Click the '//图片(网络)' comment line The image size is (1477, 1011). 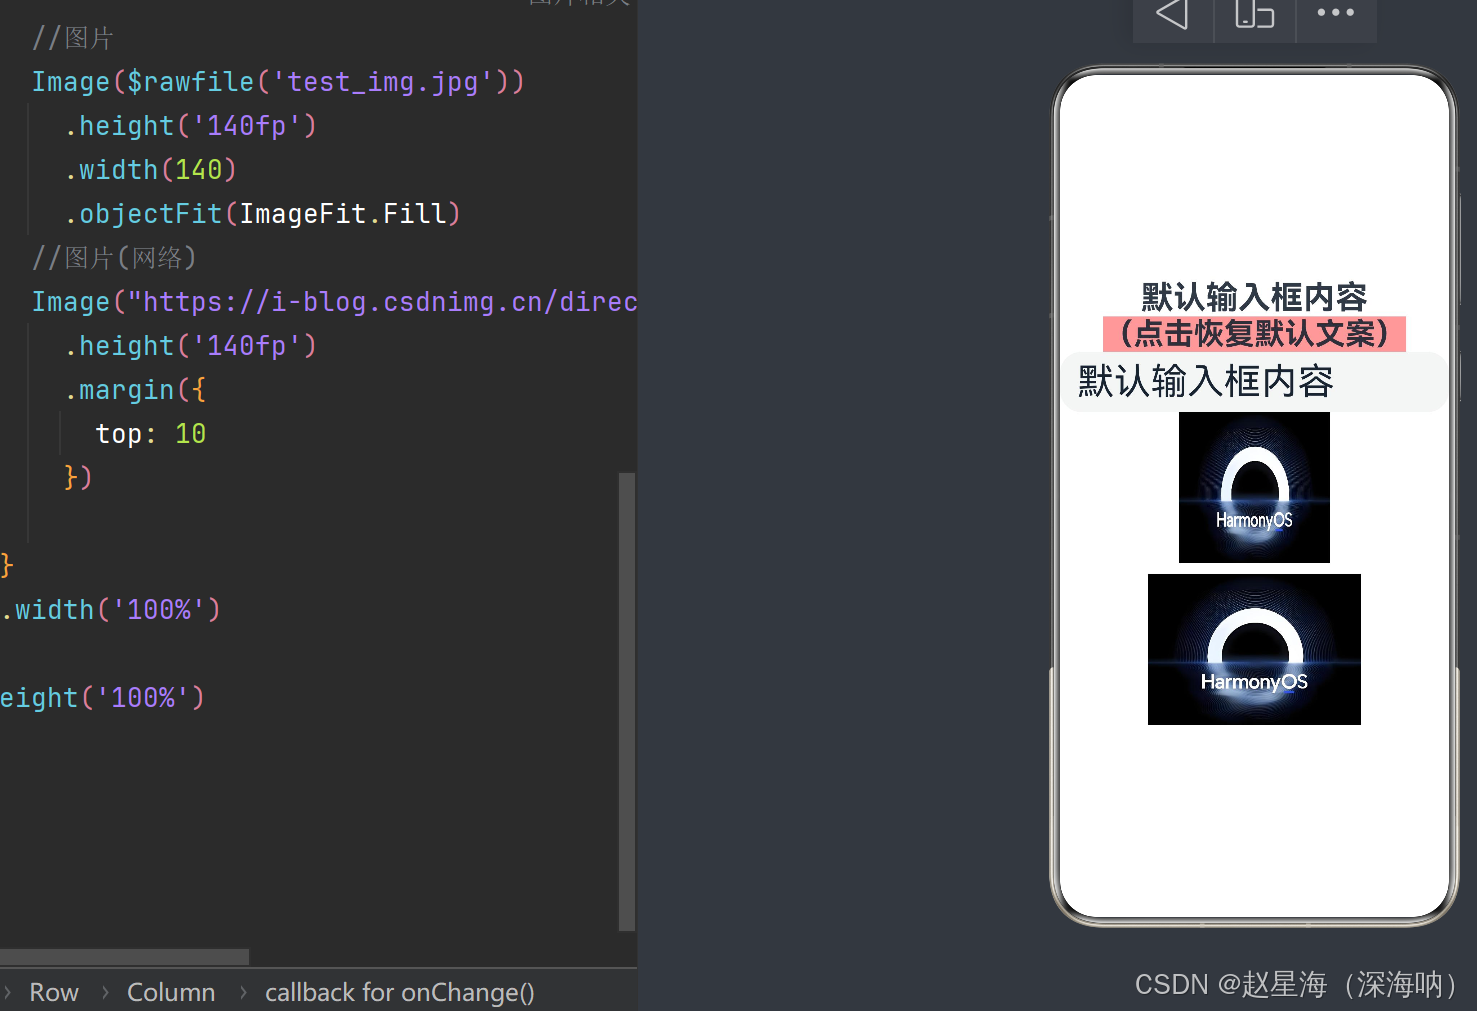click(x=114, y=258)
